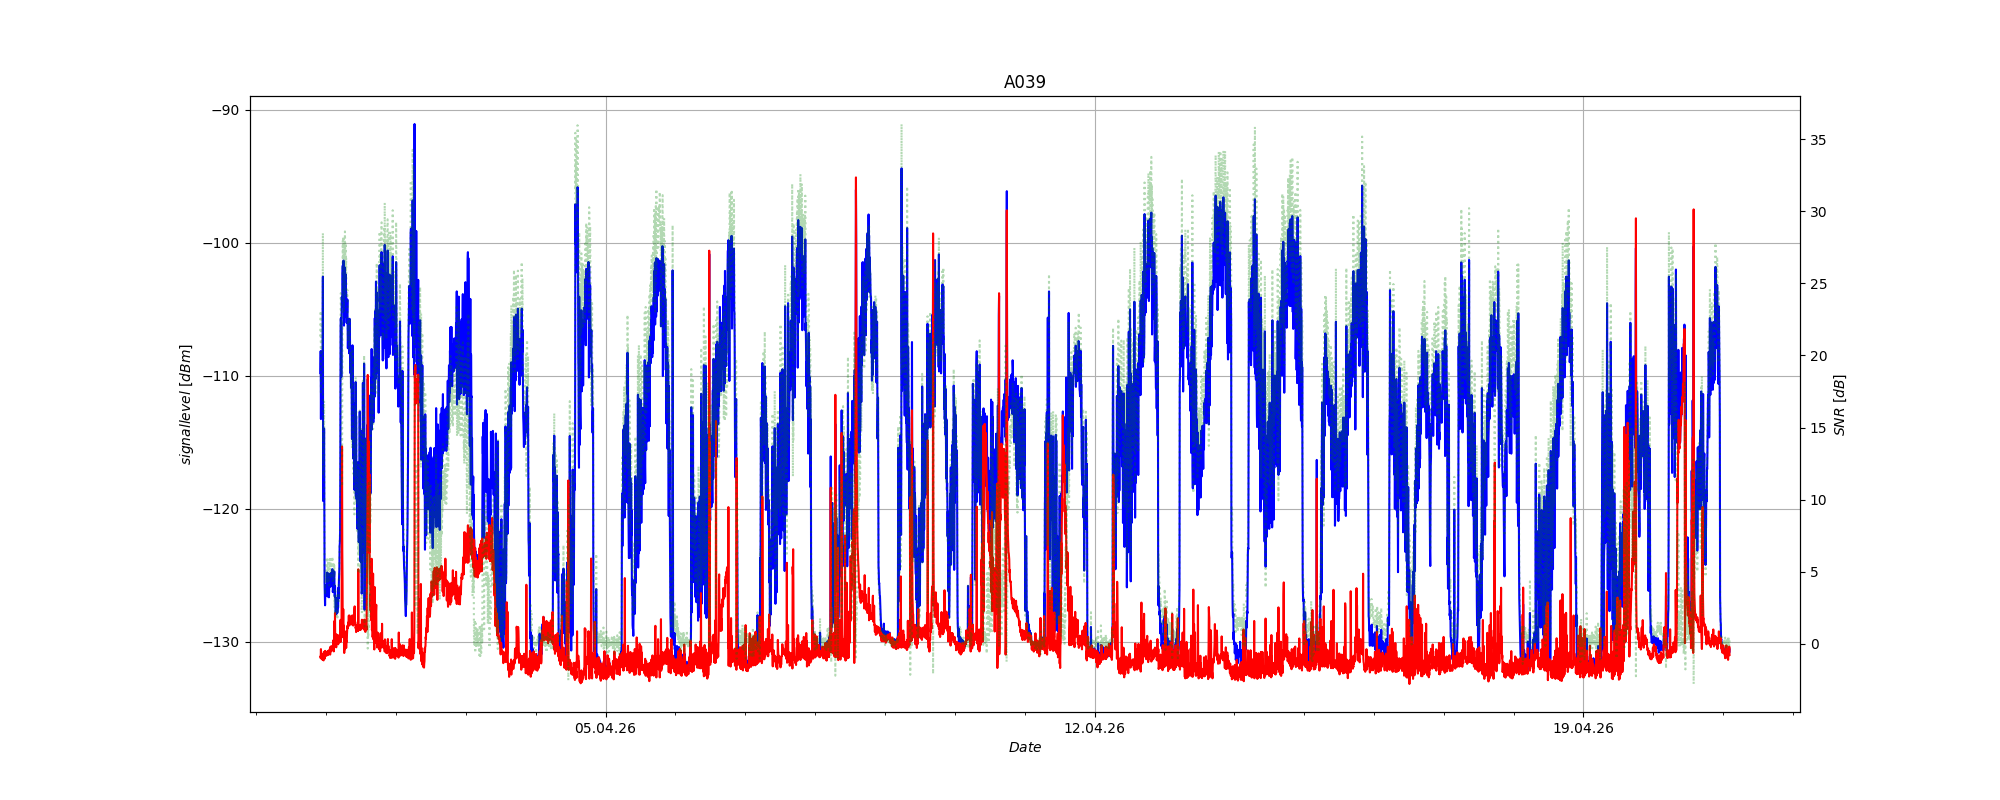Select the 5 tick on SNR axis

(1814, 572)
